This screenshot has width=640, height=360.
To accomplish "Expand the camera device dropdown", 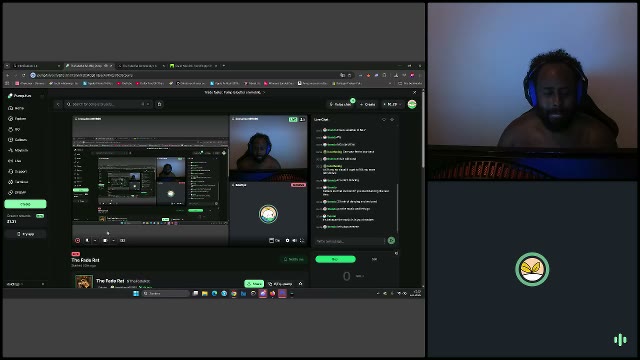I will click(113, 240).
